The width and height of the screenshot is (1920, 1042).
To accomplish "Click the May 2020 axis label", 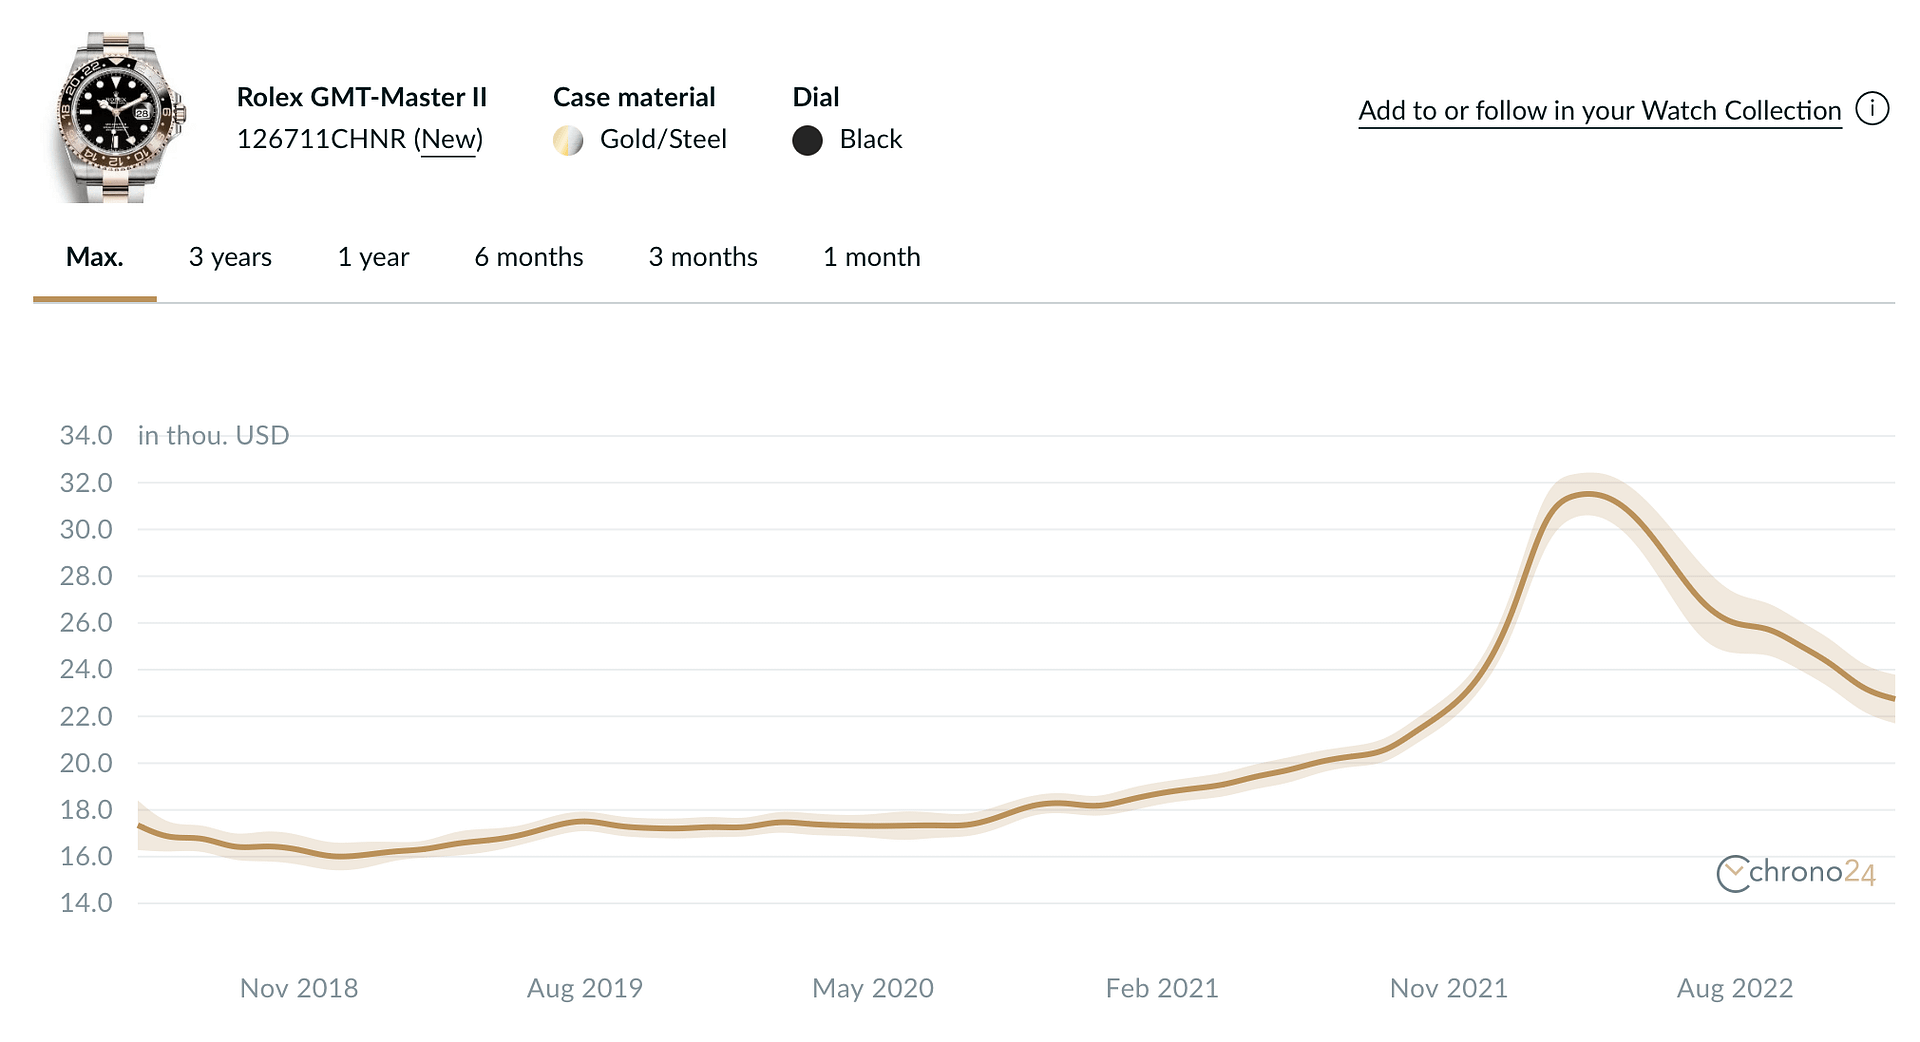I will tap(873, 988).
